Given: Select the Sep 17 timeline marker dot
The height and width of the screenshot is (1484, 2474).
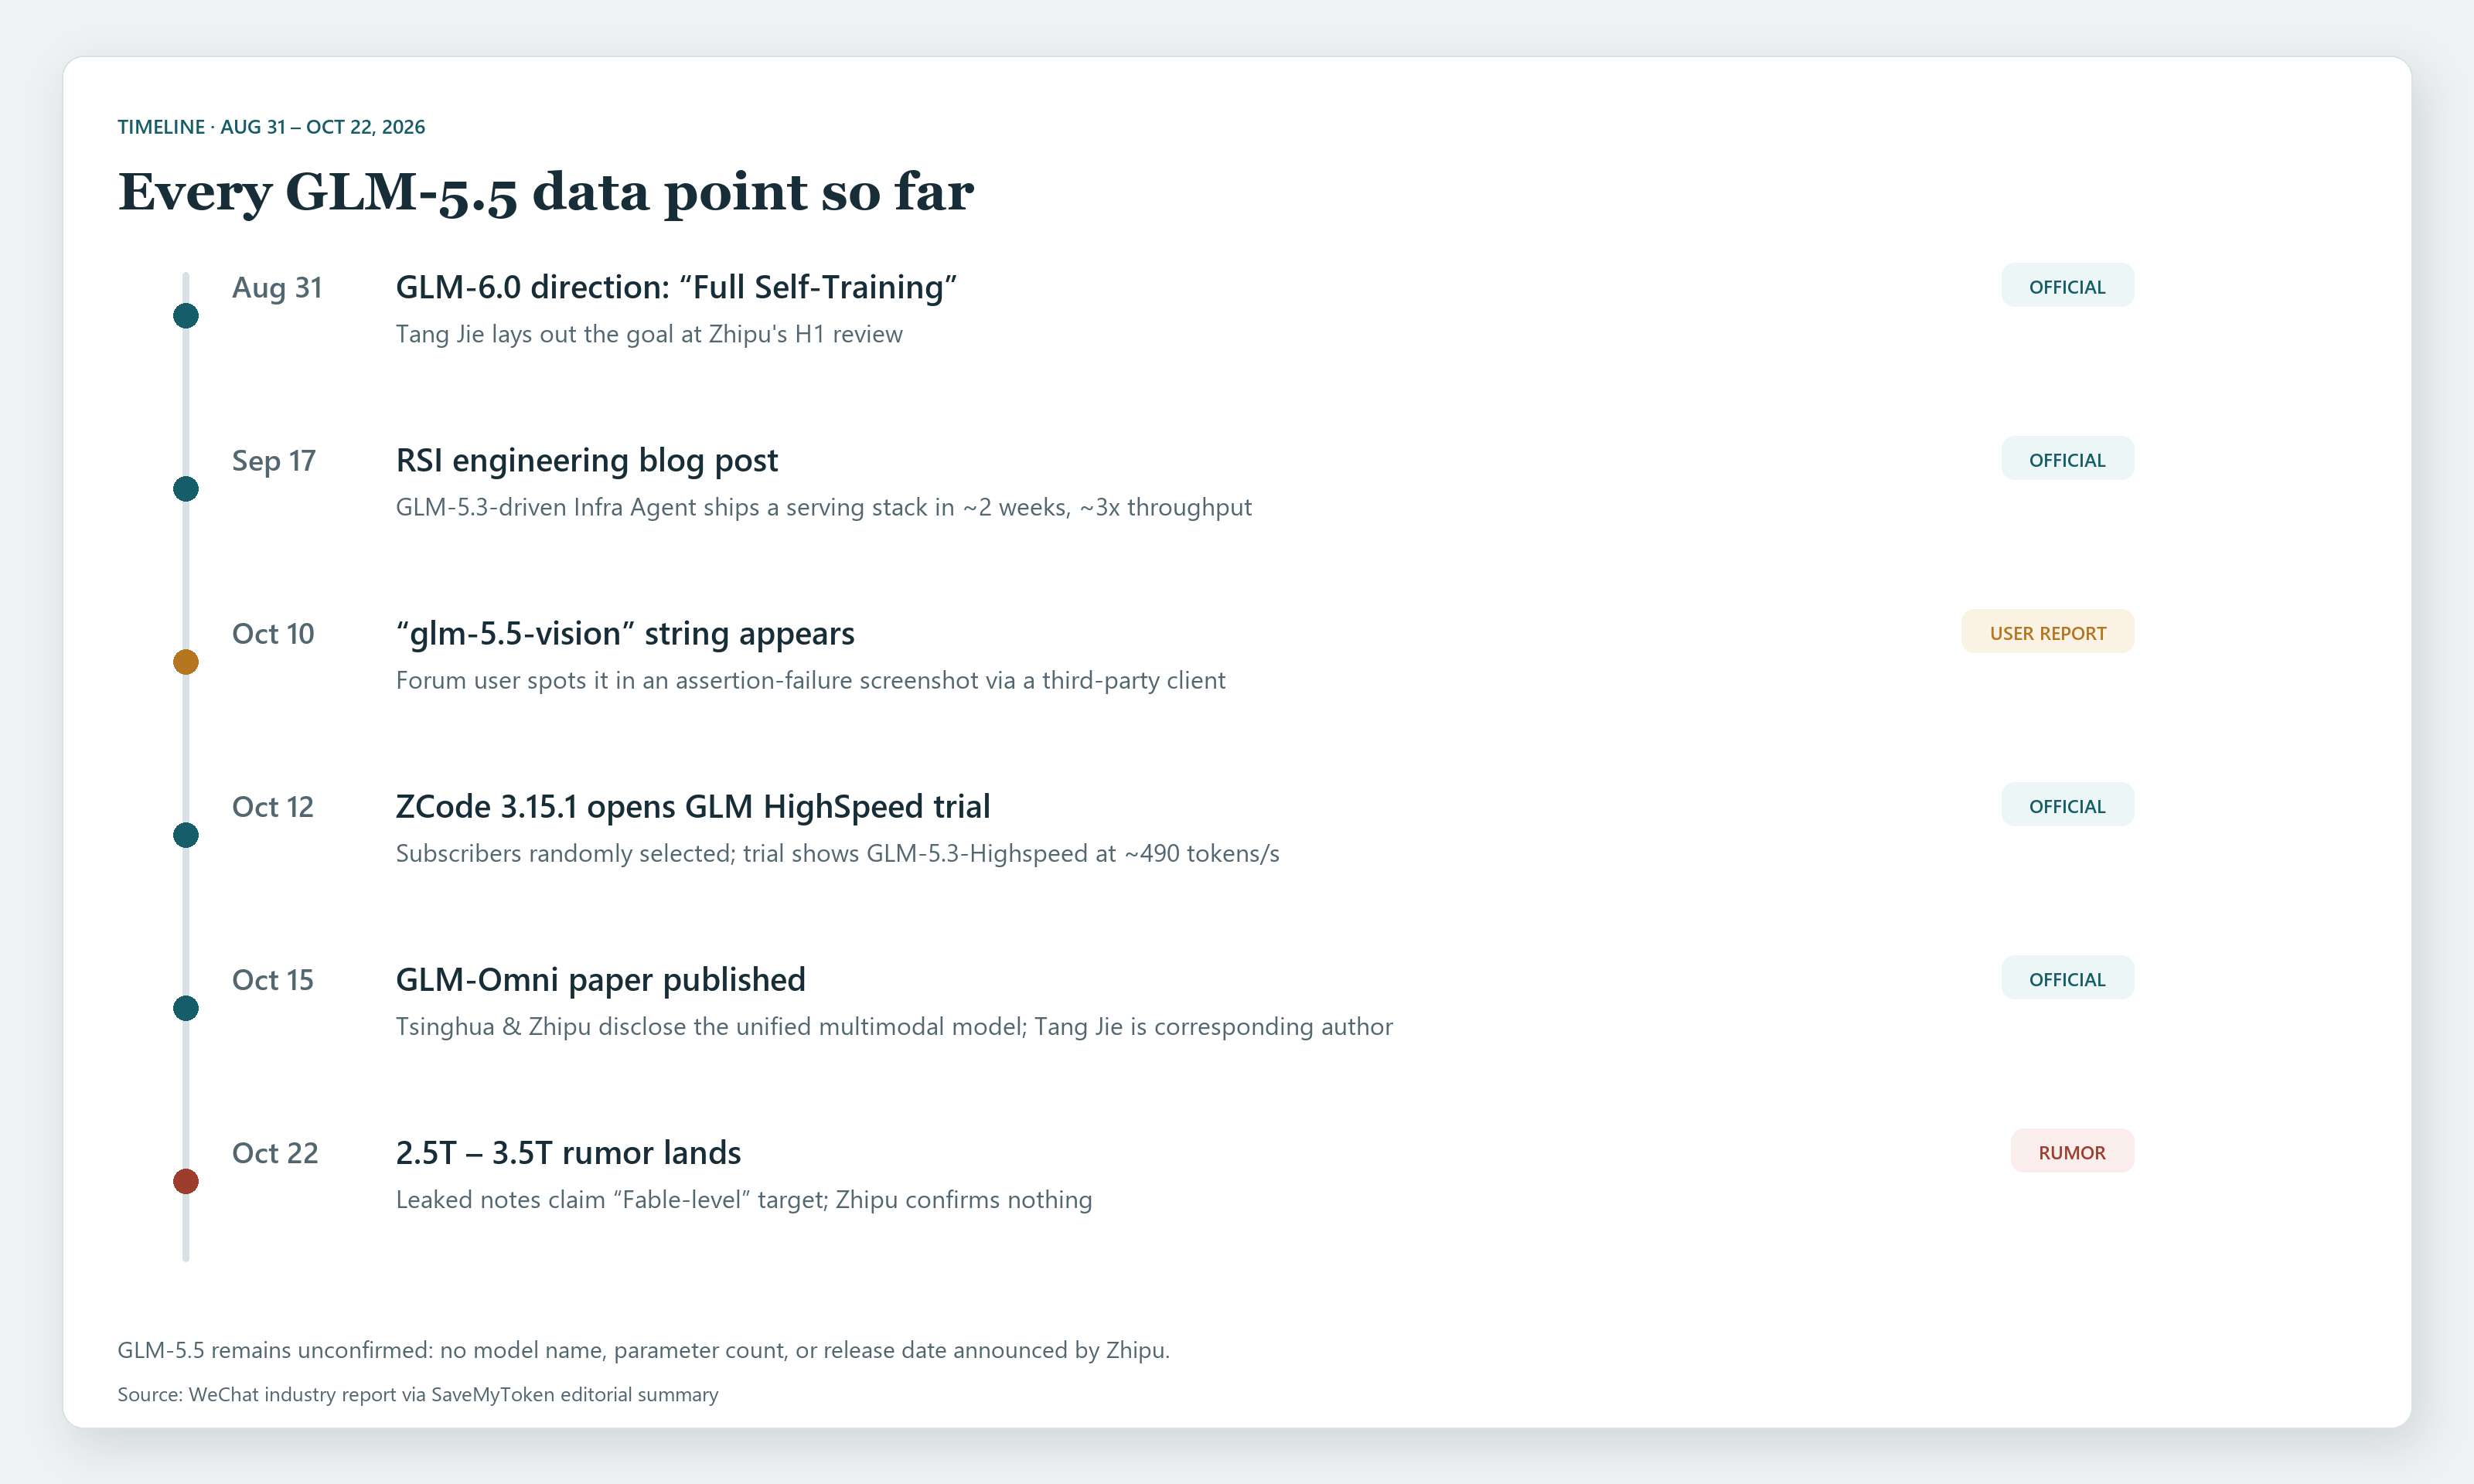Looking at the screenshot, I should 186,489.
